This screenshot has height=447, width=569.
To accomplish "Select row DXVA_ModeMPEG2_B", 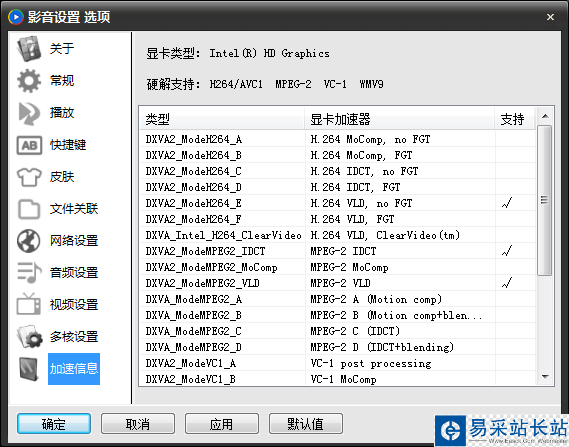I will [x=337, y=315].
